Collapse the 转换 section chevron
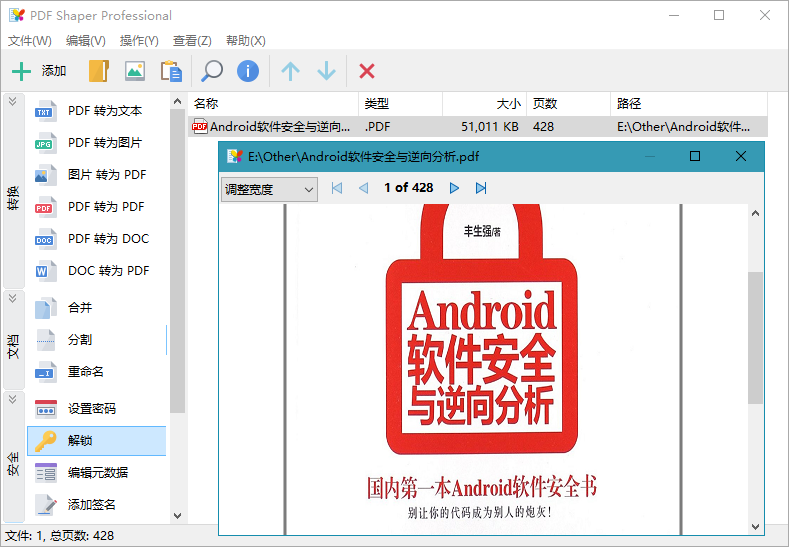 13,102
